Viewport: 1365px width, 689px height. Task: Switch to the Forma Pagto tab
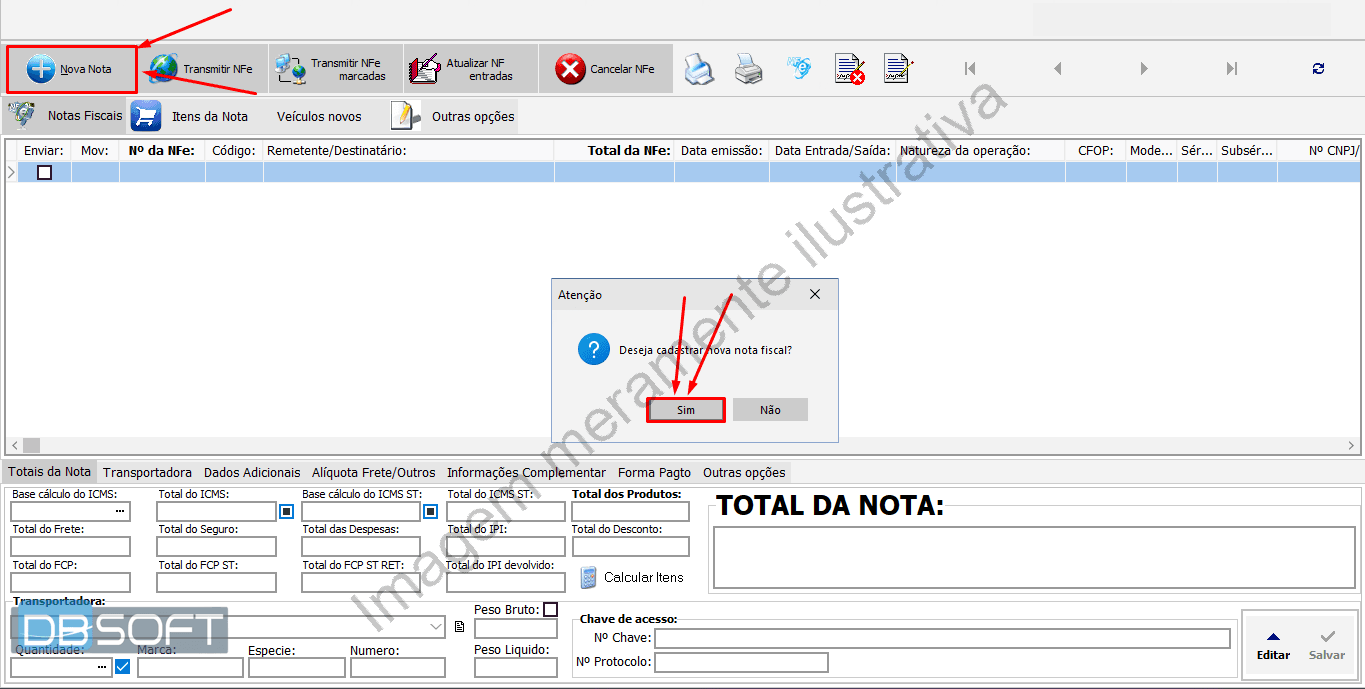654,472
